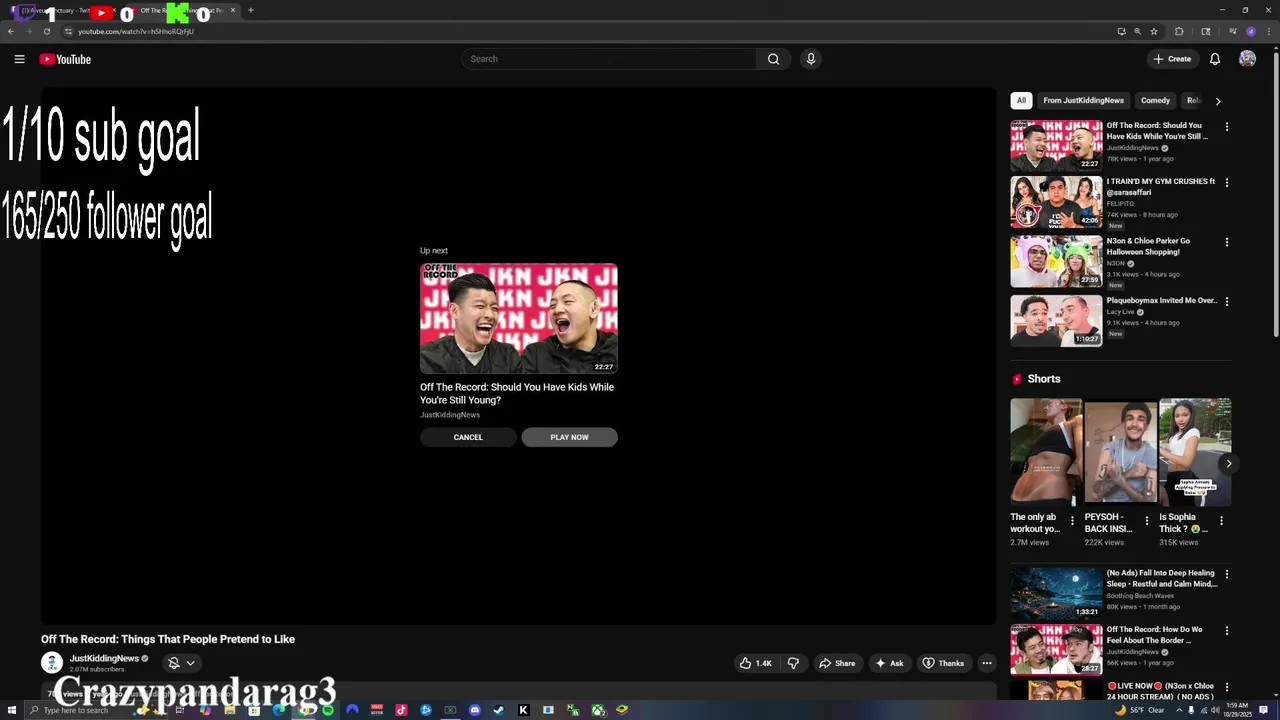
Task: Dislike the video with thumbs down
Action: 793,663
